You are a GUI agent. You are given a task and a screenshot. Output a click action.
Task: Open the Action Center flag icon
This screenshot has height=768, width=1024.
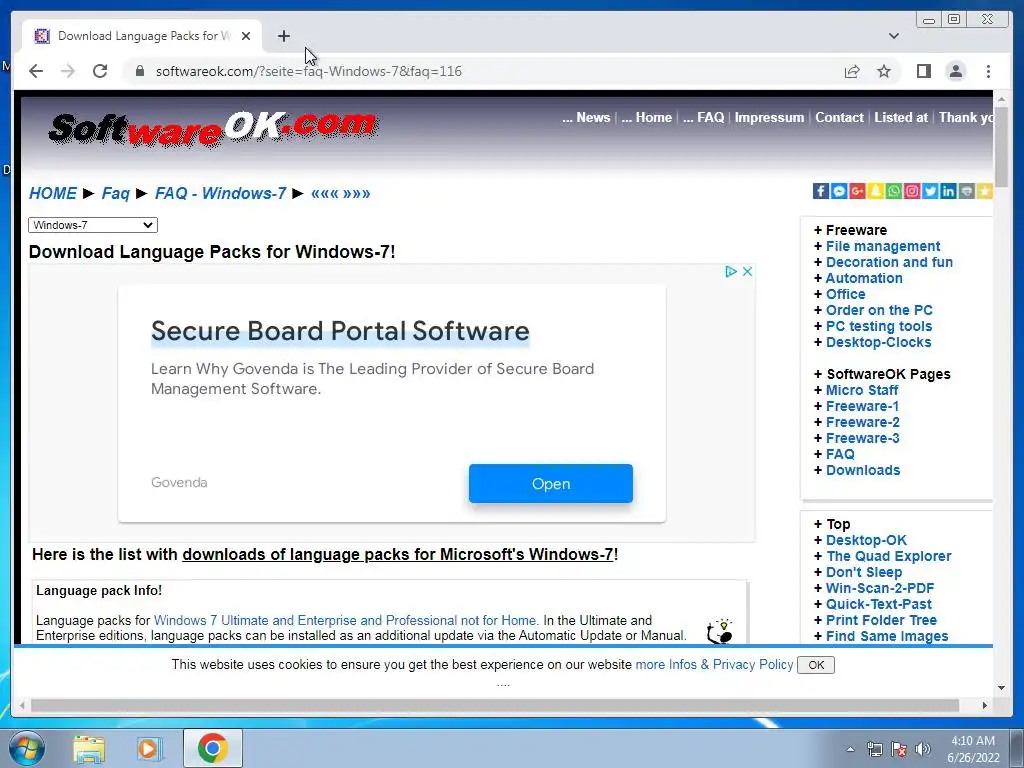tap(899, 749)
